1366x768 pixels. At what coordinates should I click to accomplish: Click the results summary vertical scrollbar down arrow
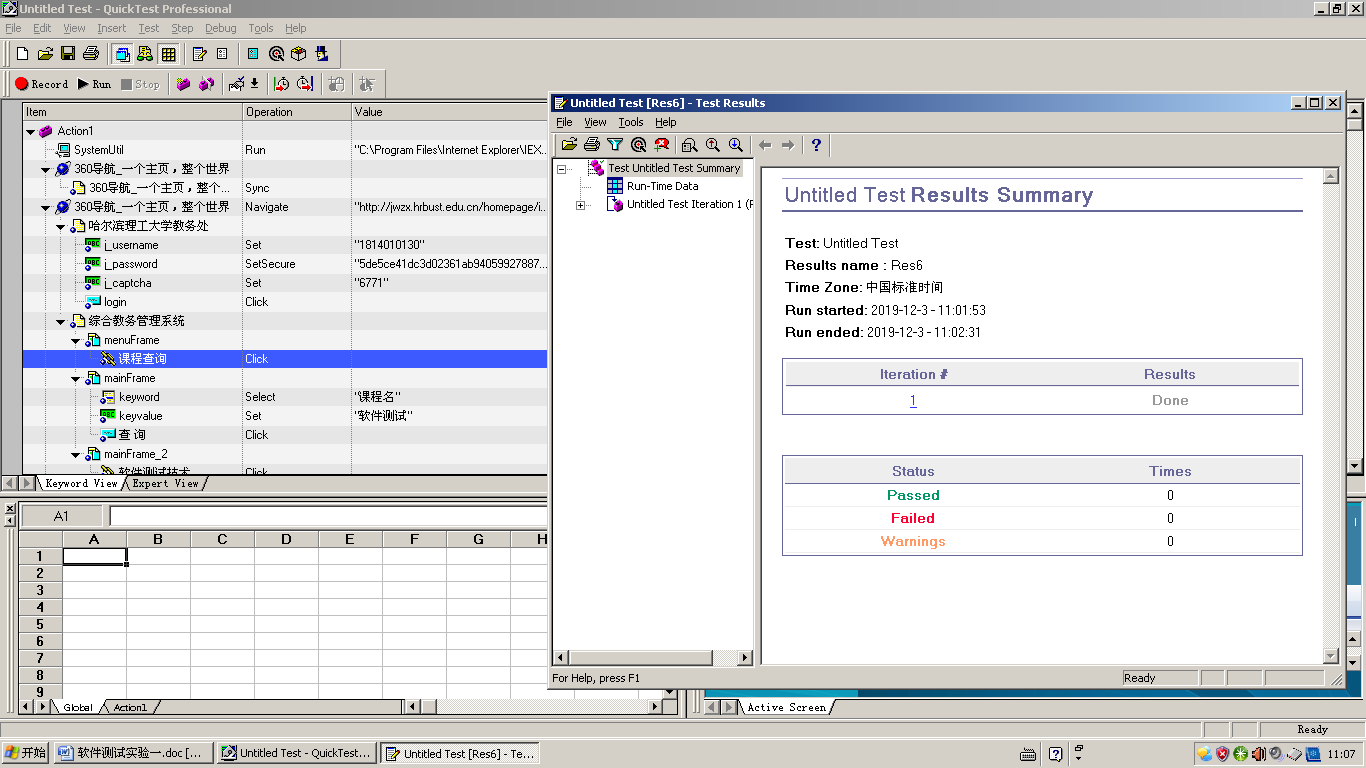[x=1330, y=656]
